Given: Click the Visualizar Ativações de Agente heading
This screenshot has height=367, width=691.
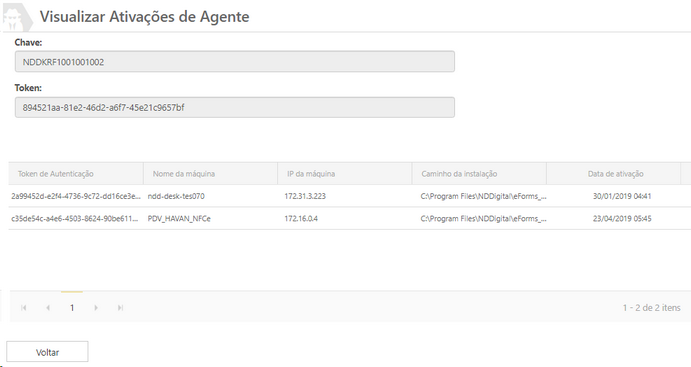Looking at the screenshot, I should tap(145, 17).
